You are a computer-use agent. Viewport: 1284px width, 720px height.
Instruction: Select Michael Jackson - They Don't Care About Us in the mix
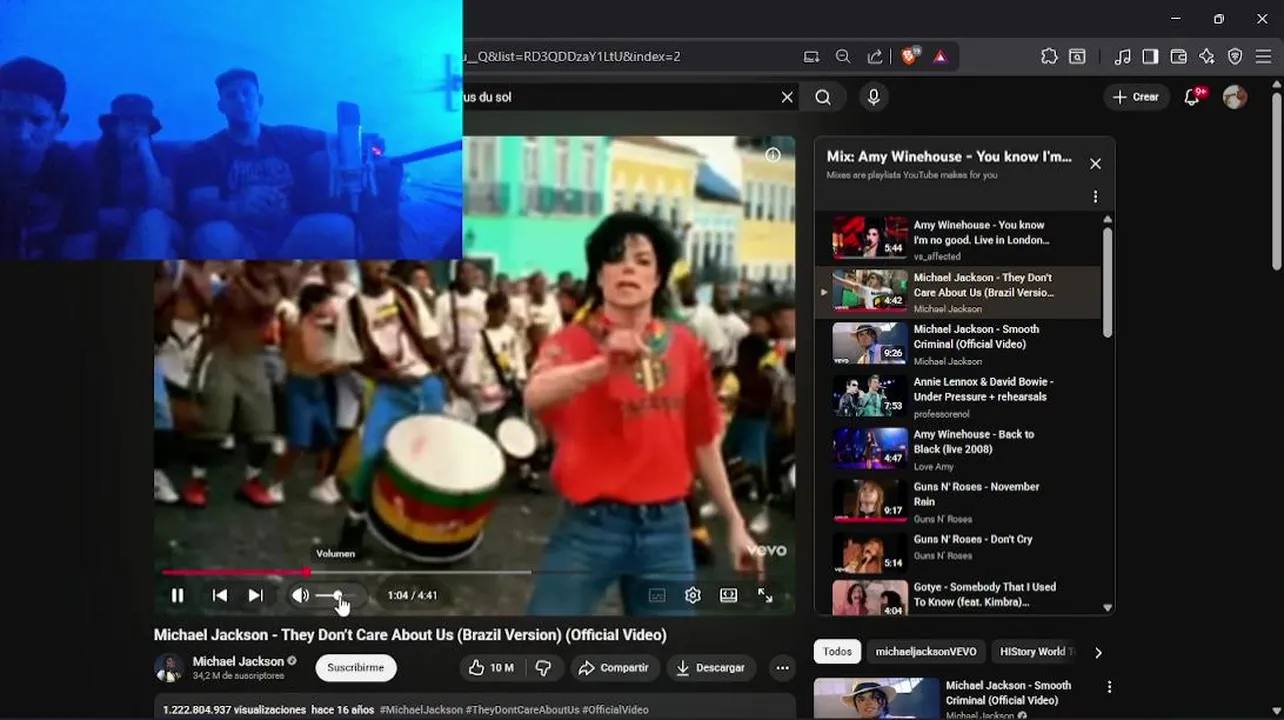click(x=958, y=292)
